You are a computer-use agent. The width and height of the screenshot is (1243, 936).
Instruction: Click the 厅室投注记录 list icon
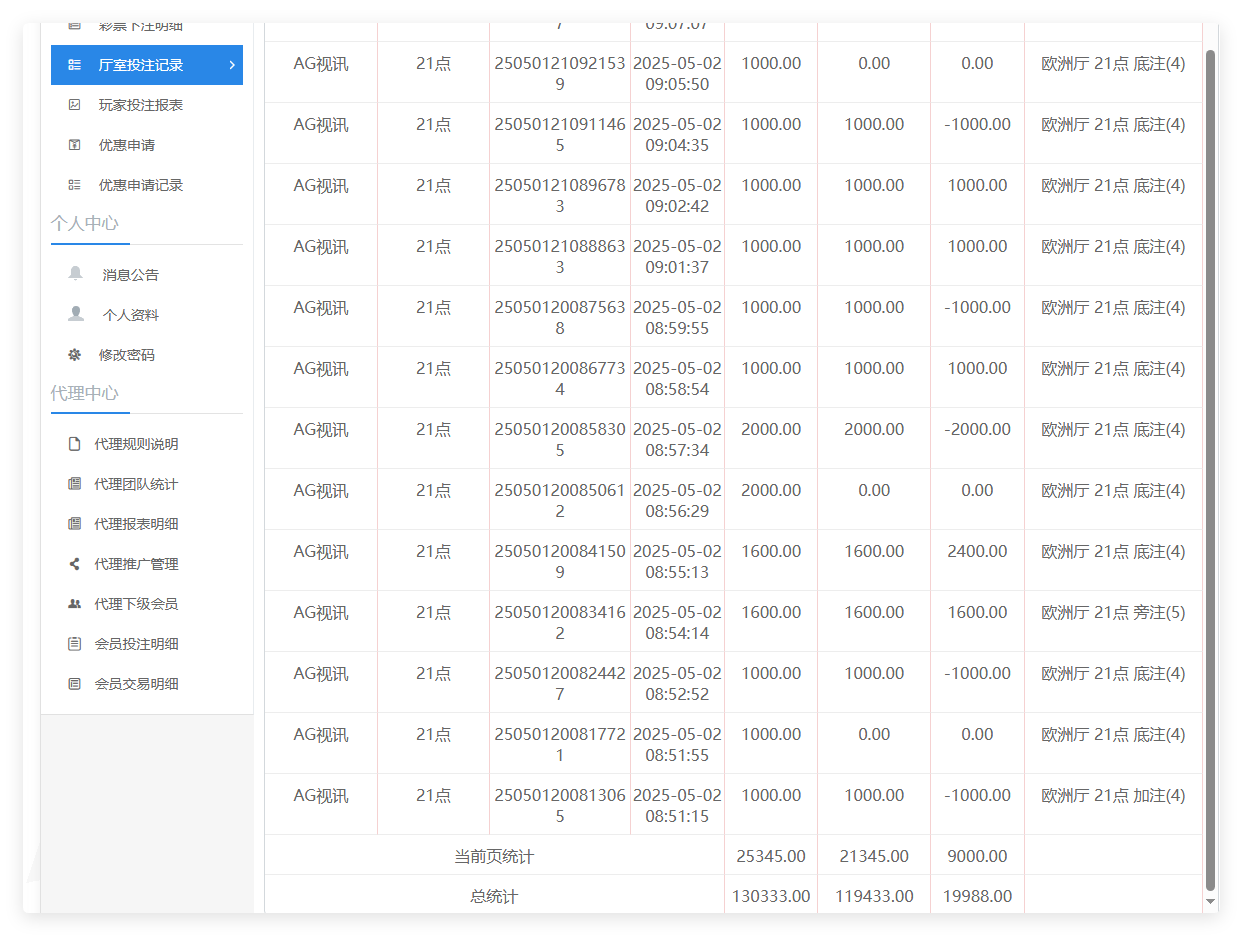(x=74, y=65)
